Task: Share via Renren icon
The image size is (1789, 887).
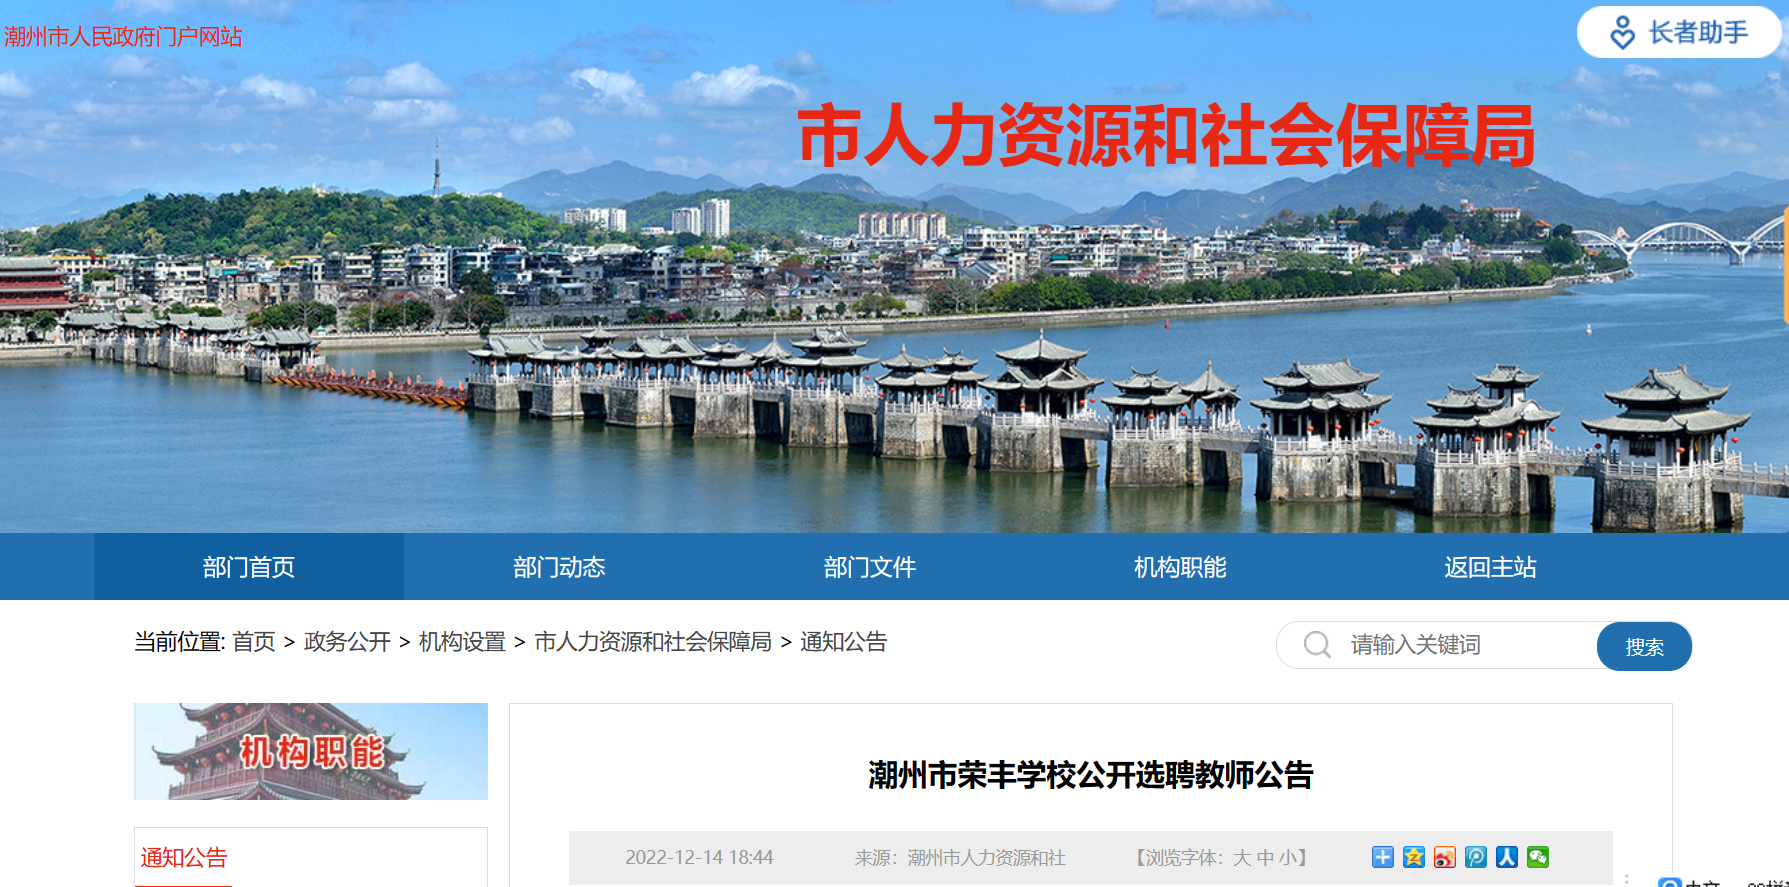Action: [1506, 857]
